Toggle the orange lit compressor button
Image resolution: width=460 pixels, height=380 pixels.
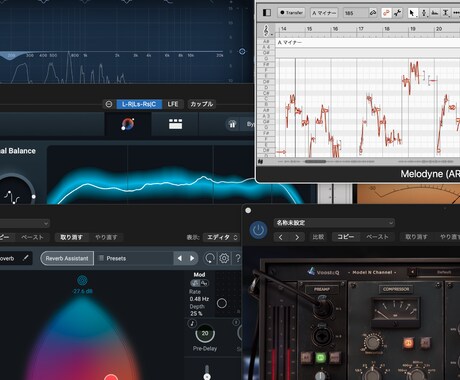click(409, 342)
